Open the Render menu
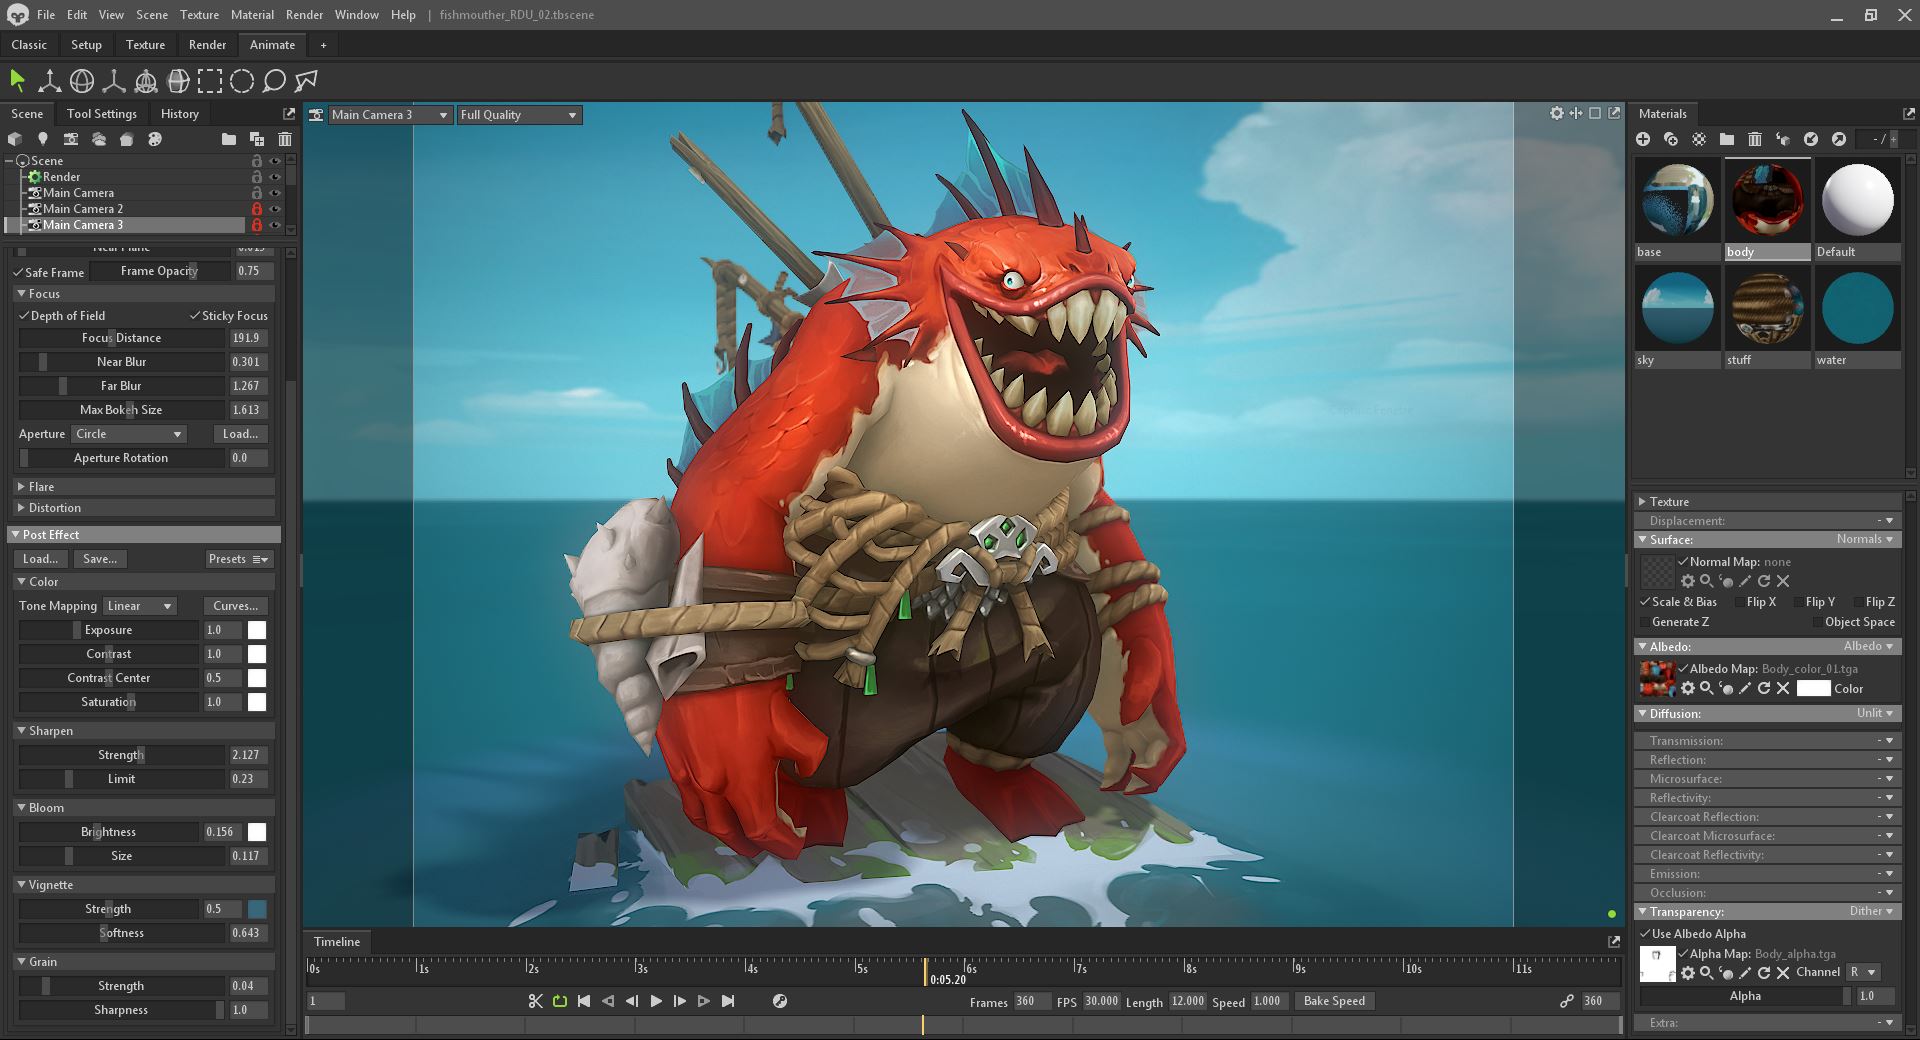The image size is (1920, 1040). [x=304, y=15]
